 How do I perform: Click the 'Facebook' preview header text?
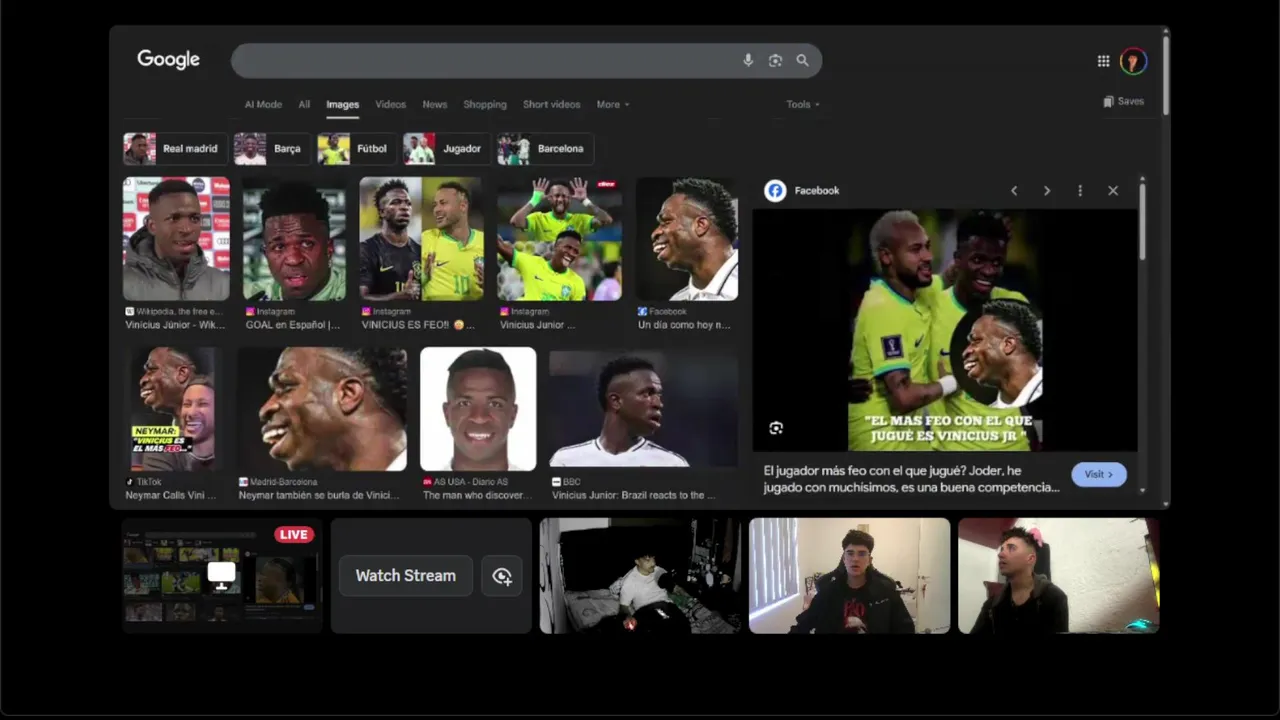tap(817, 191)
